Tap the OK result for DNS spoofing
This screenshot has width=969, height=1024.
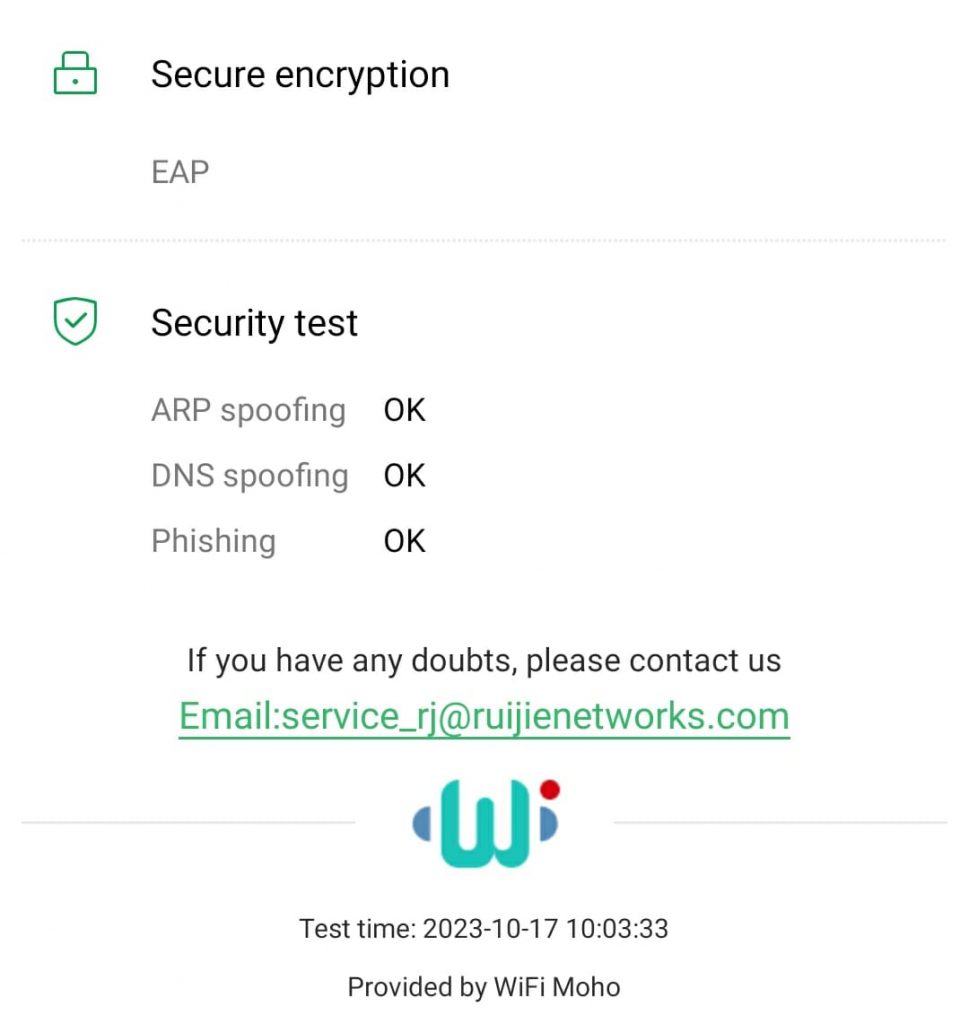pos(405,476)
